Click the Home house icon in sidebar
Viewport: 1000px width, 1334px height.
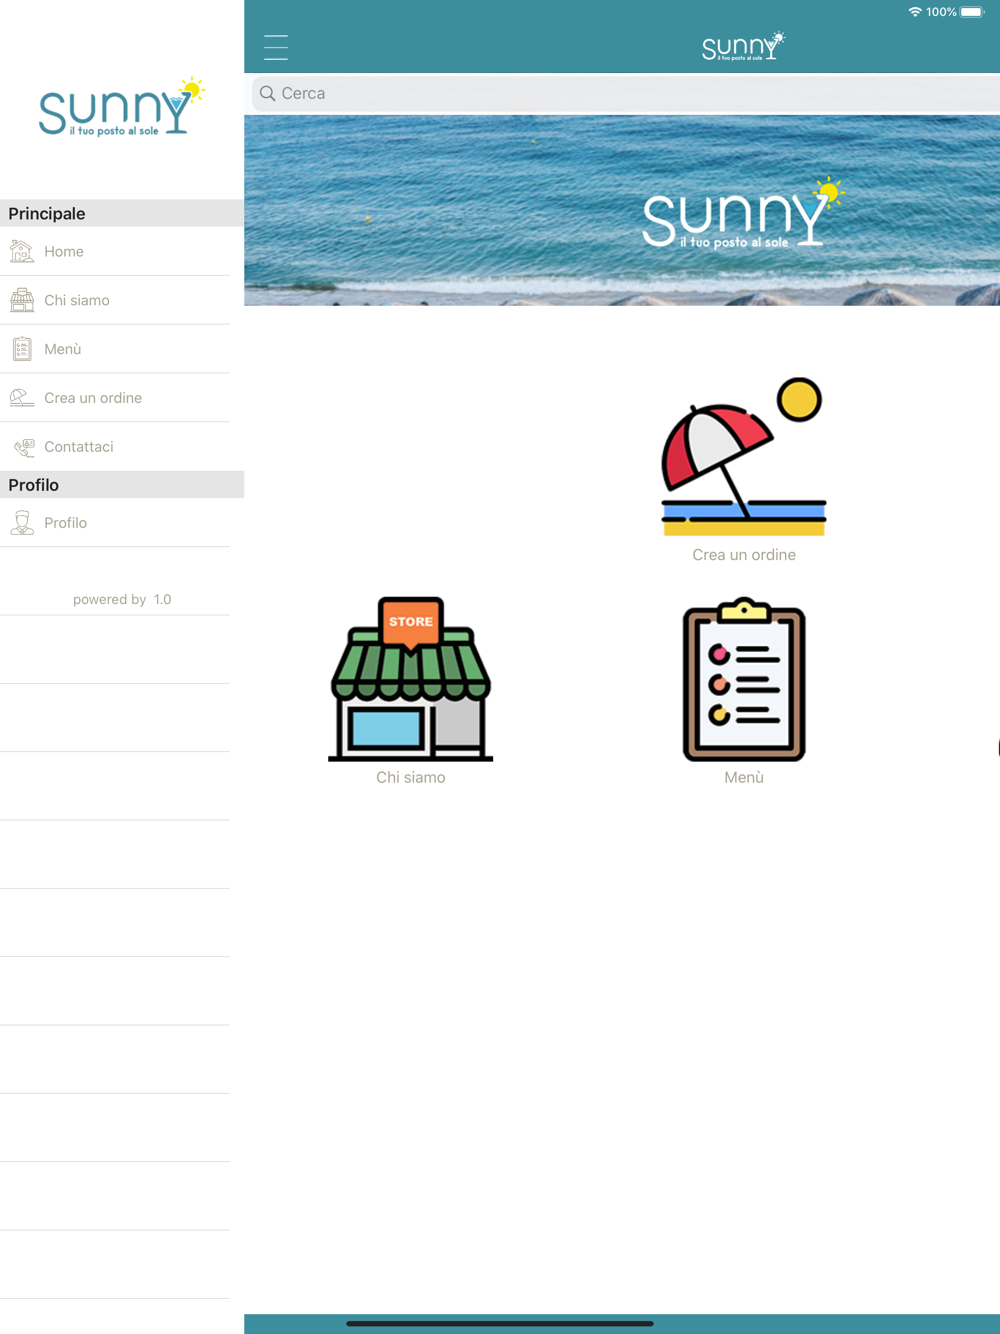click(22, 251)
